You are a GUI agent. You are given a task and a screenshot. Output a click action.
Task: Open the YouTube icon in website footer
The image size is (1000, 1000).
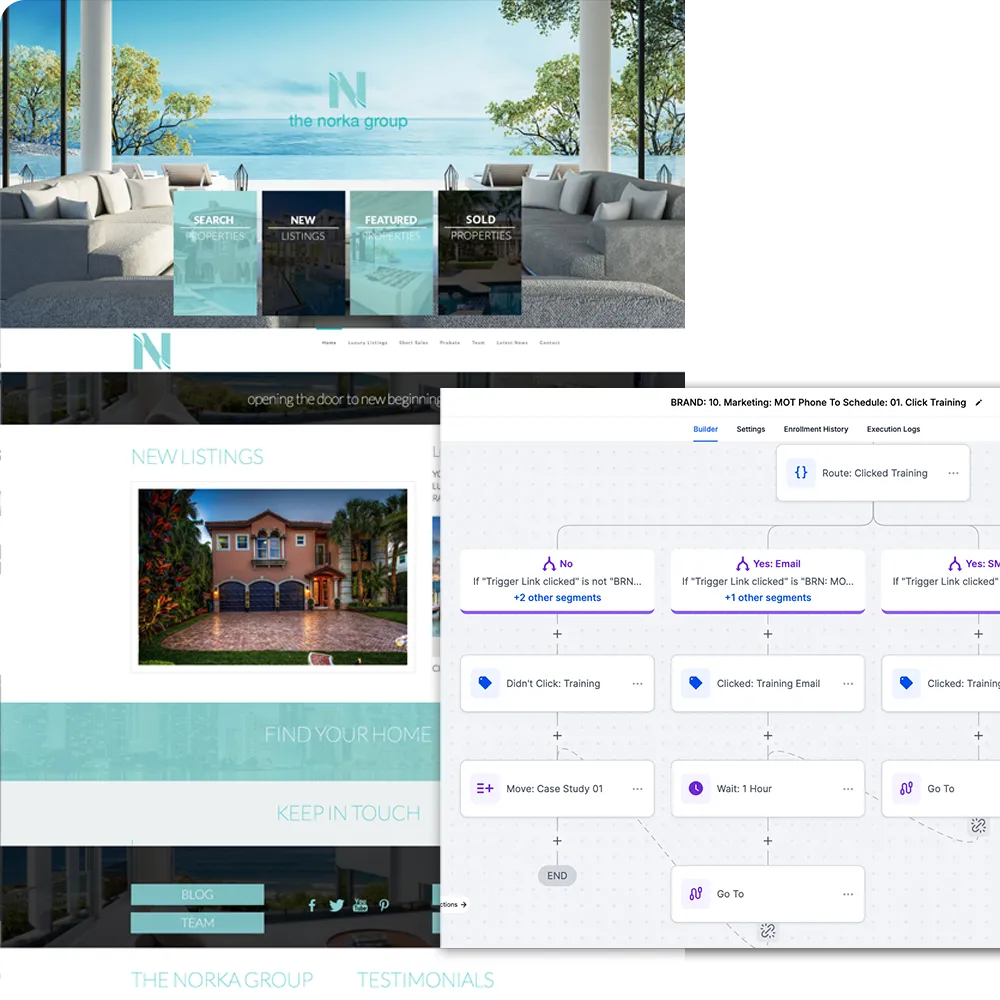coord(360,904)
